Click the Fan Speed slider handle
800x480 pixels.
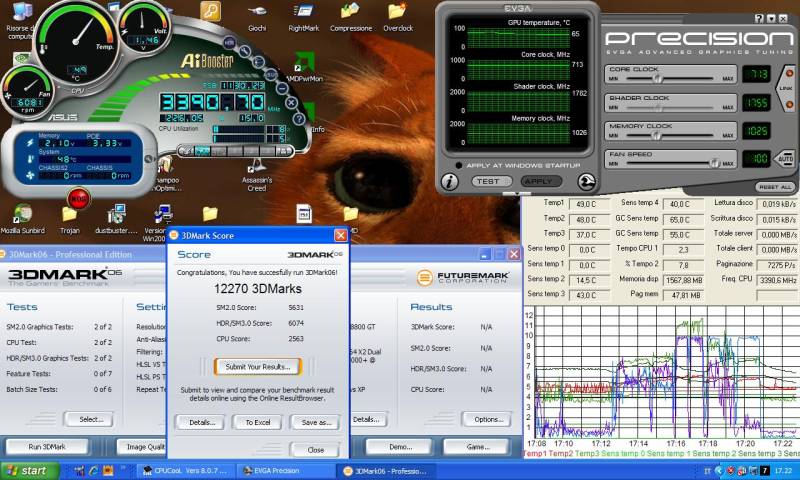coord(715,164)
